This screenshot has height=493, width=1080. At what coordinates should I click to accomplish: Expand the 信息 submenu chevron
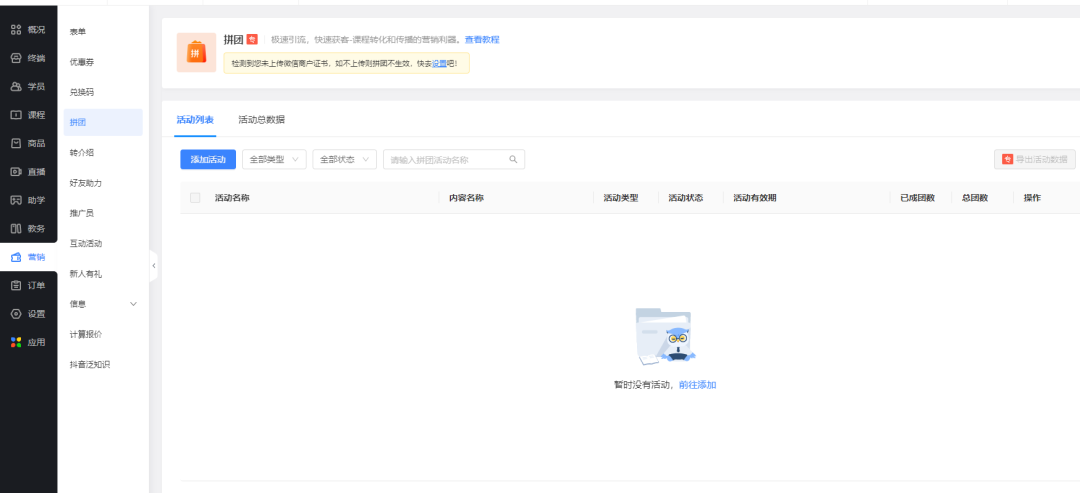133,304
